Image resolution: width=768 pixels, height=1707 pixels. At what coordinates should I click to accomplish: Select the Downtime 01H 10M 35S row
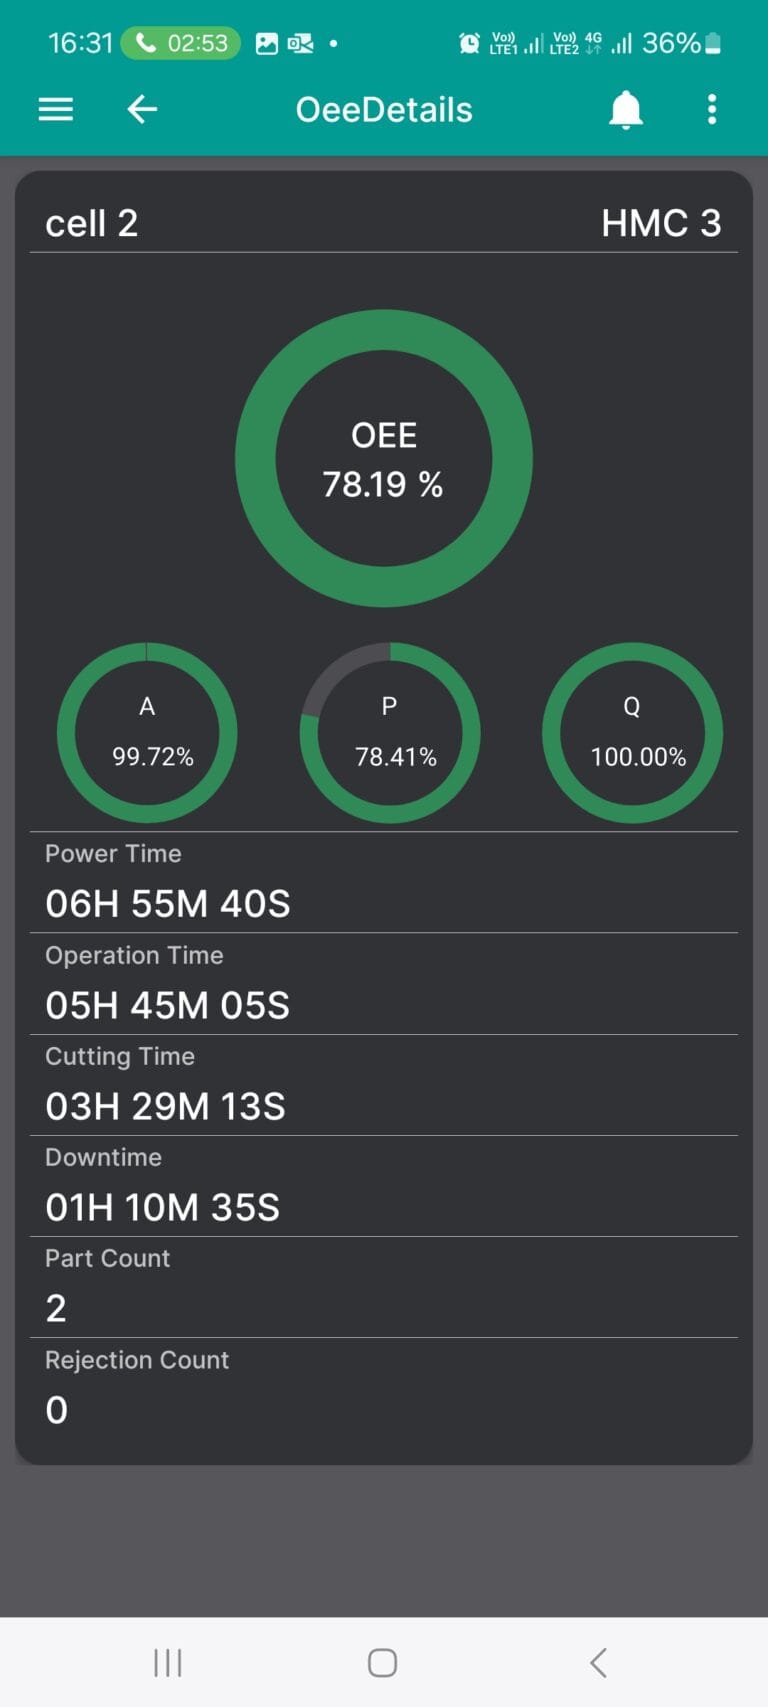click(x=384, y=1186)
